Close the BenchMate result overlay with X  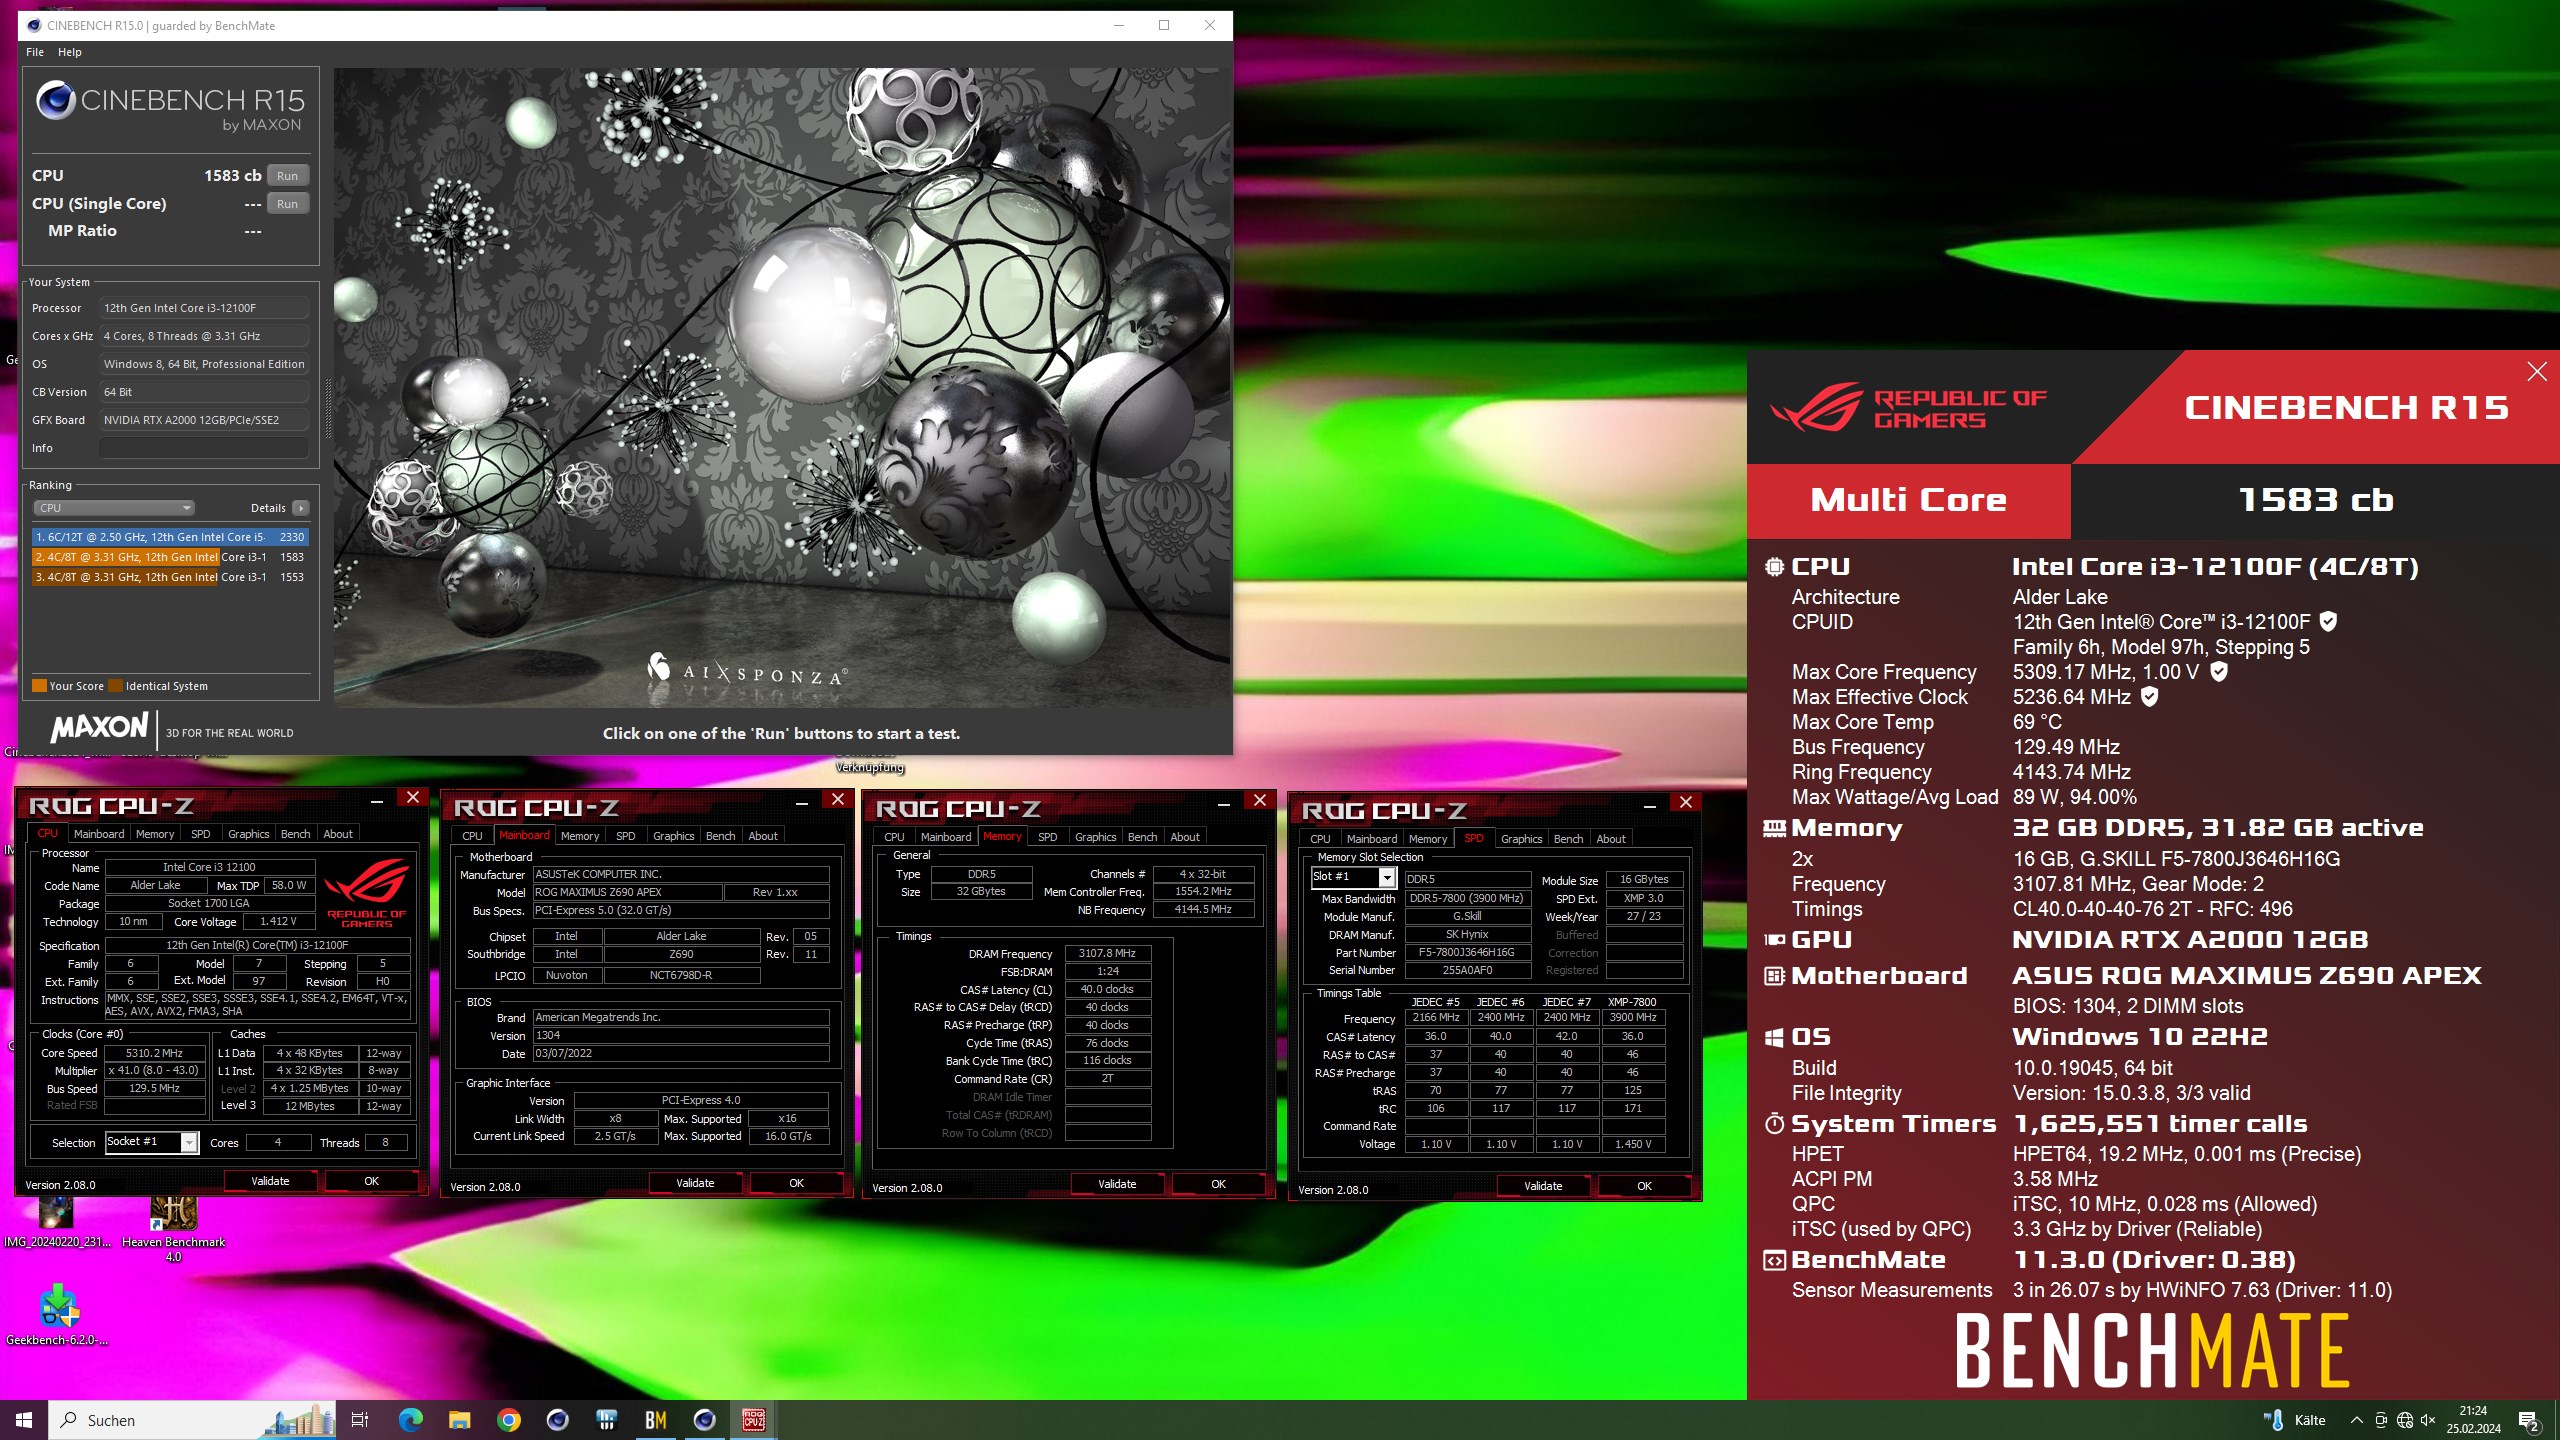[x=2537, y=372]
